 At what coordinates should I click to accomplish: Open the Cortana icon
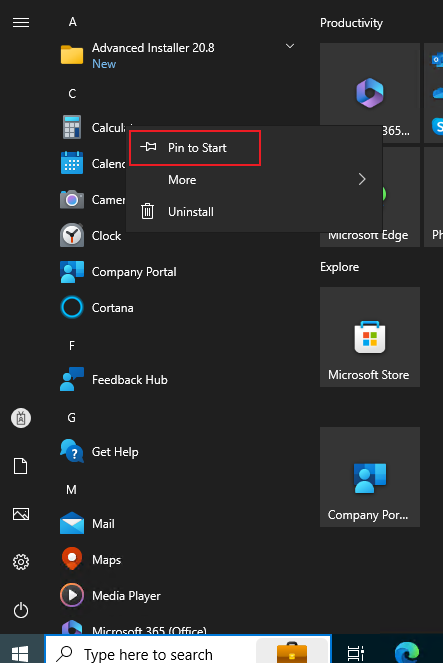tap(72, 307)
